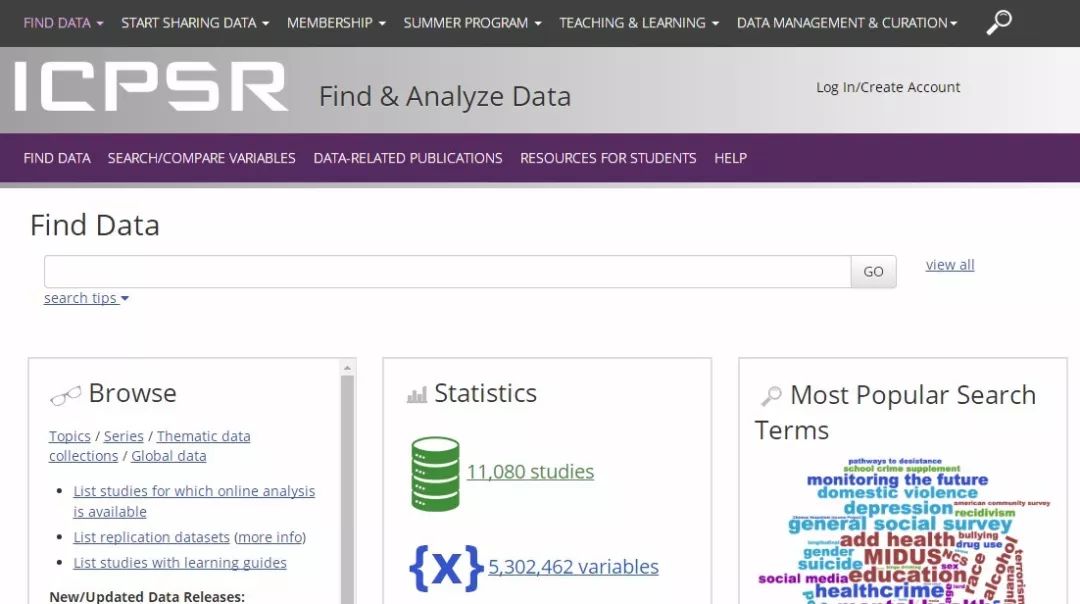Click the blue {x} variables icon

(446, 568)
